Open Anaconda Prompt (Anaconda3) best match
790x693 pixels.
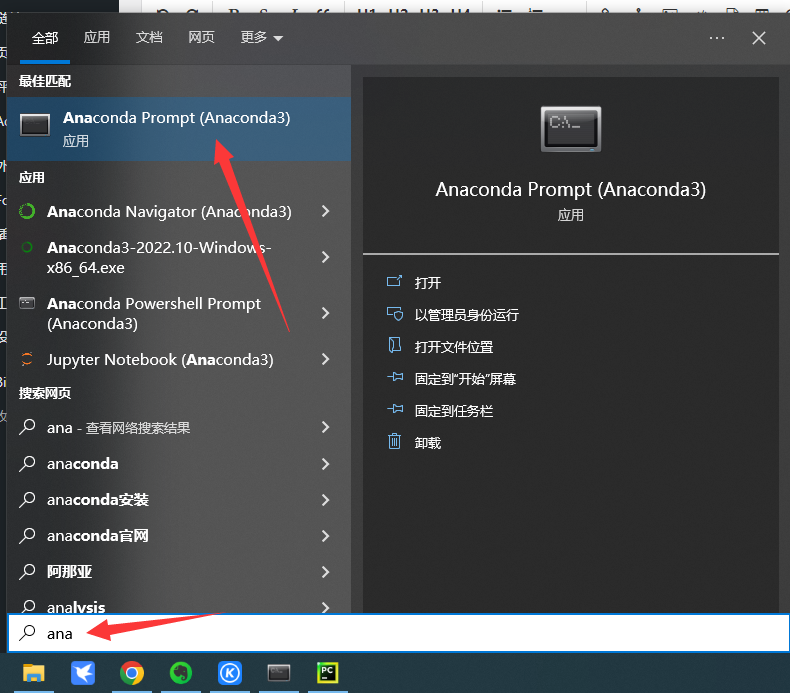pos(179,129)
